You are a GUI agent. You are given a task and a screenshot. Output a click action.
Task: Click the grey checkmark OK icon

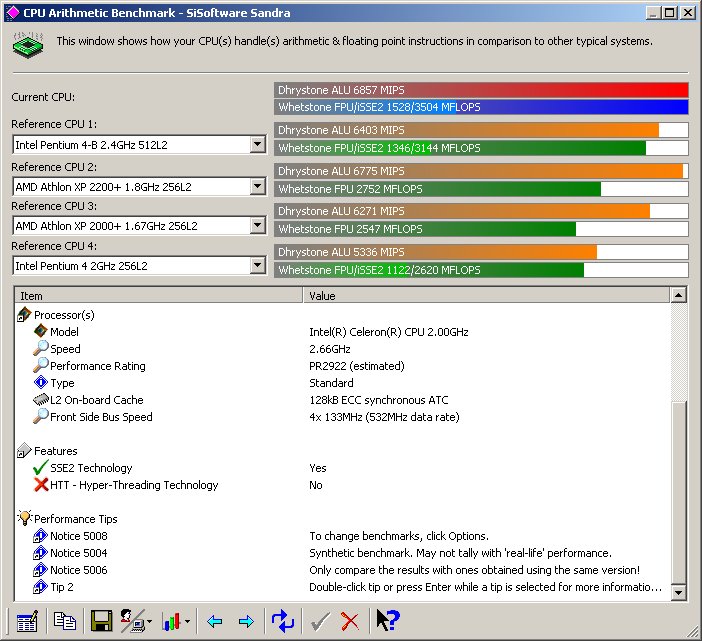[320, 621]
